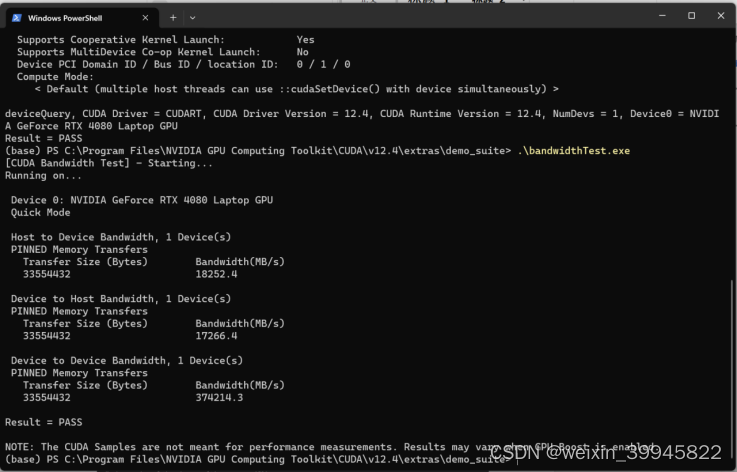Viewport: 737px width, 472px height.
Task: Click the 17266.4 bandwidth value
Action: [x=217, y=335]
